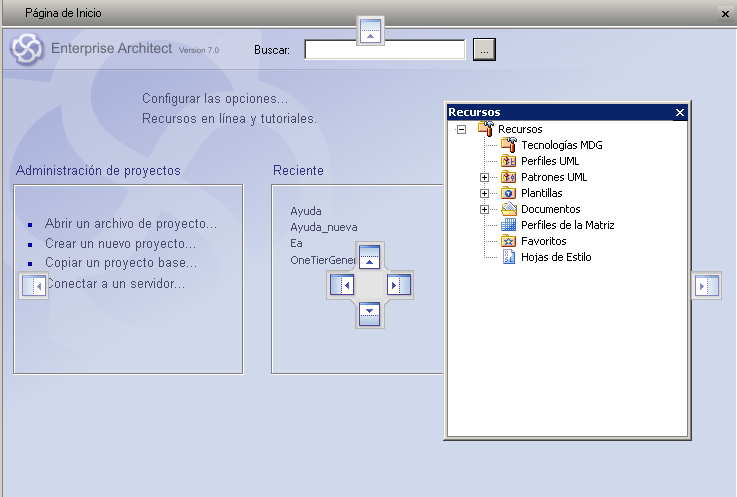Click the dock-right indicator at window right edge
This screenshot has width=737, height=497.
[707, 285]
